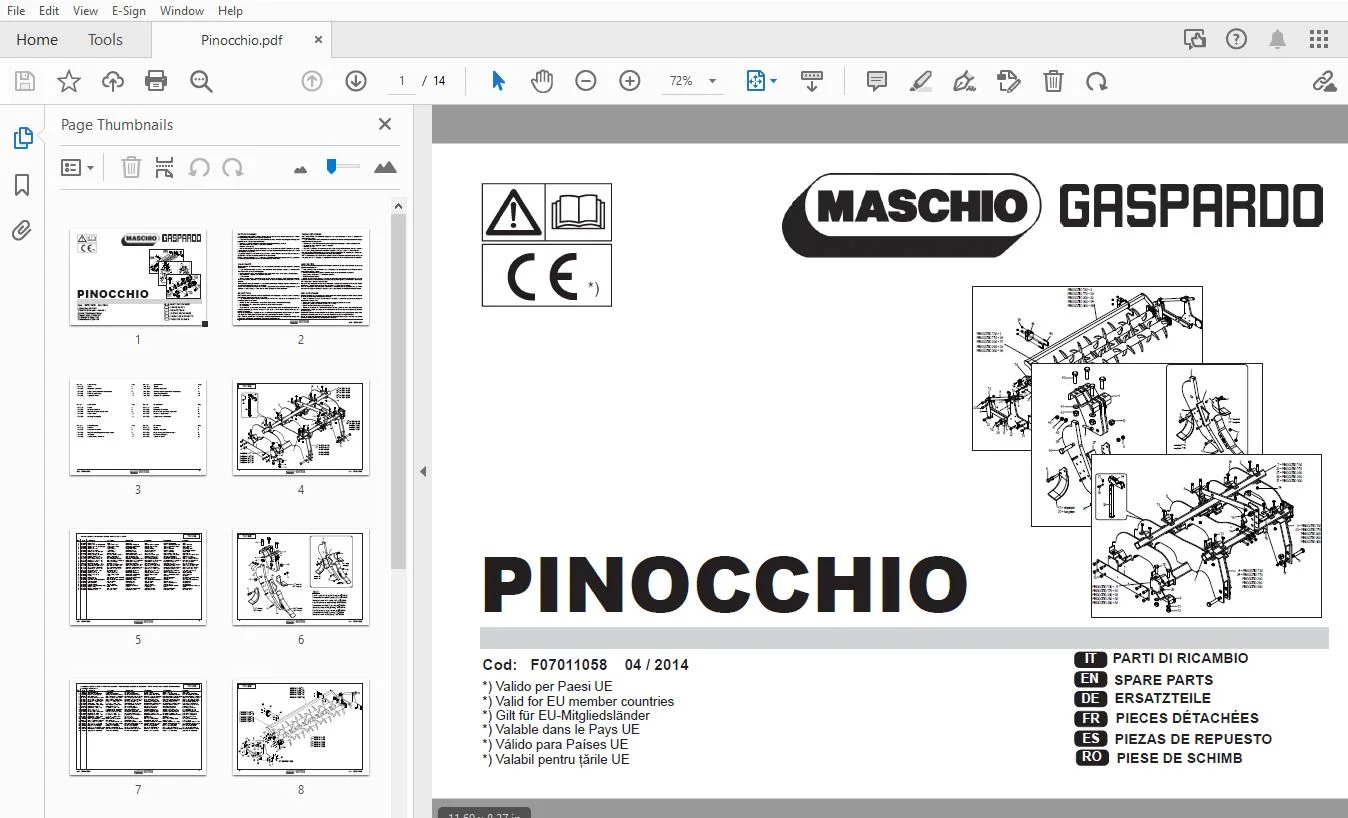The width and height of the screenshot is (1348, 818).
Task: Collapse the left pane with the divider arrow
Action: 423,471
